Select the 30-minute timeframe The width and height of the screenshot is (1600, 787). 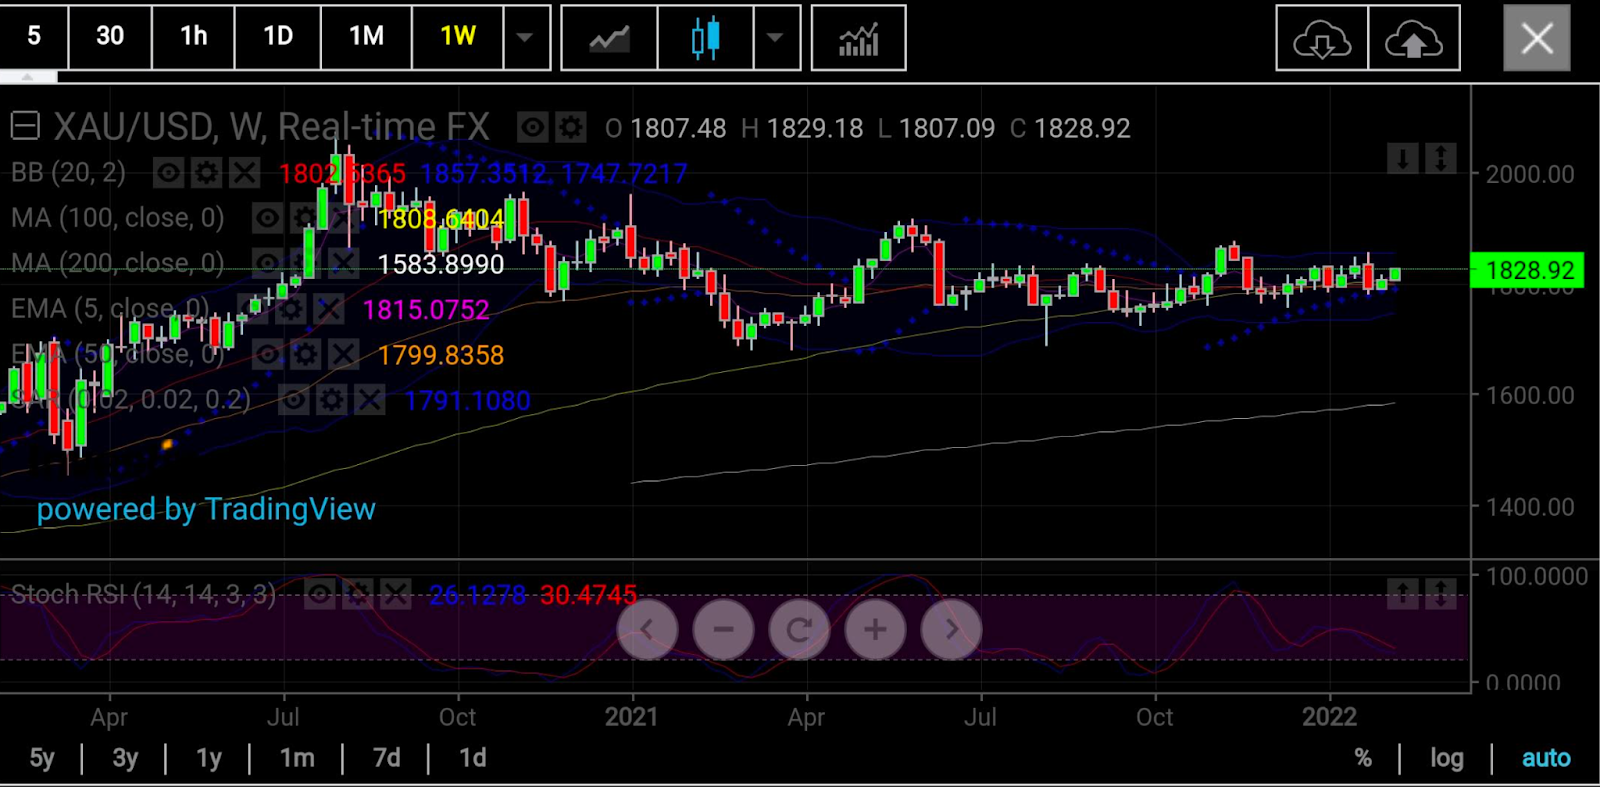pos(110,37)
